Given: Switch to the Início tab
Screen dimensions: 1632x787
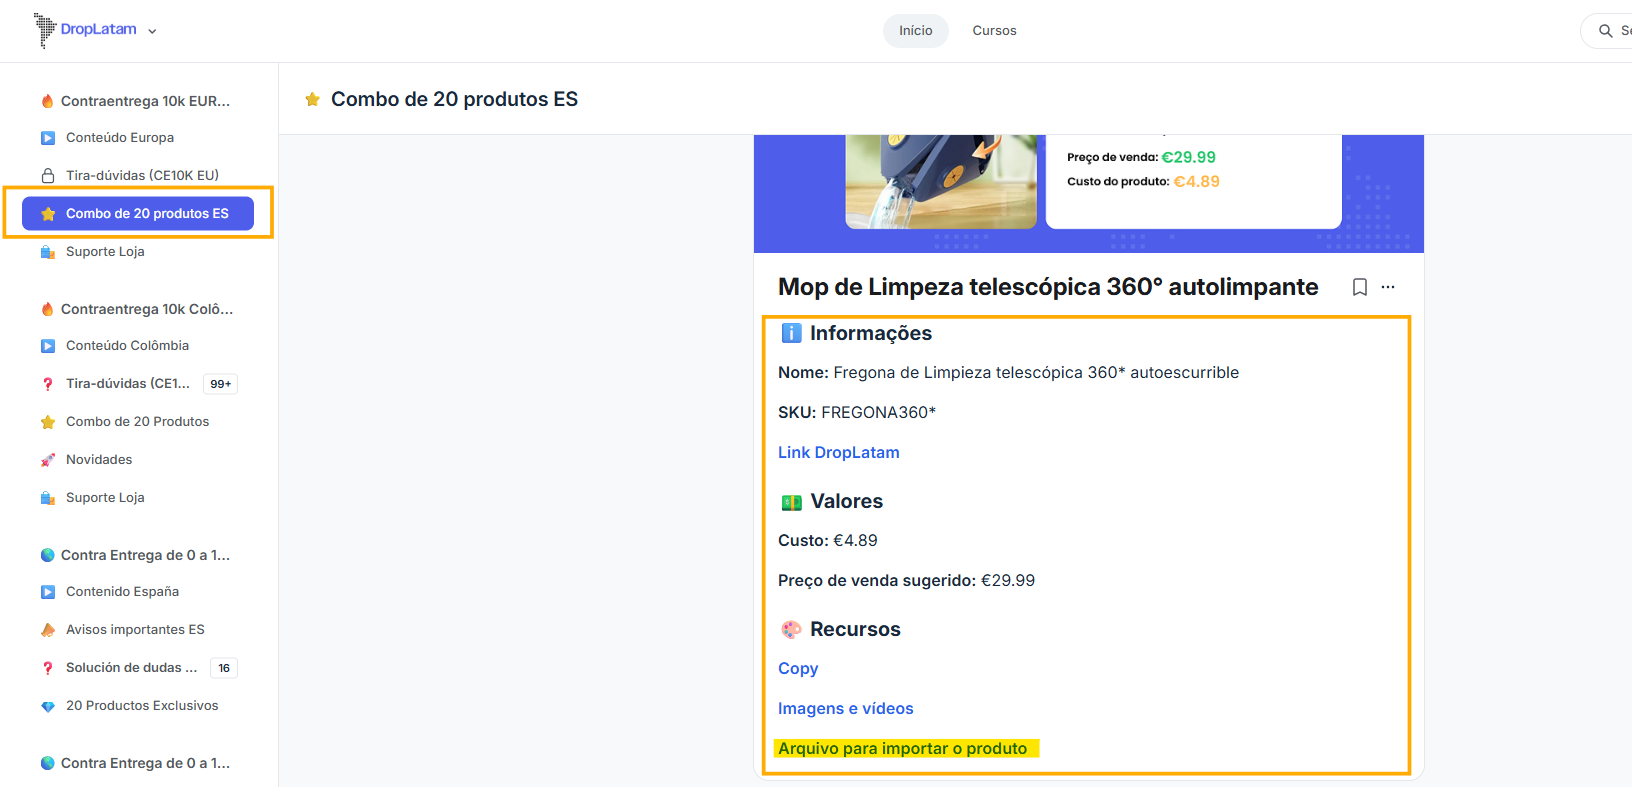Looking at the screenshot, I should coord(915,31).
